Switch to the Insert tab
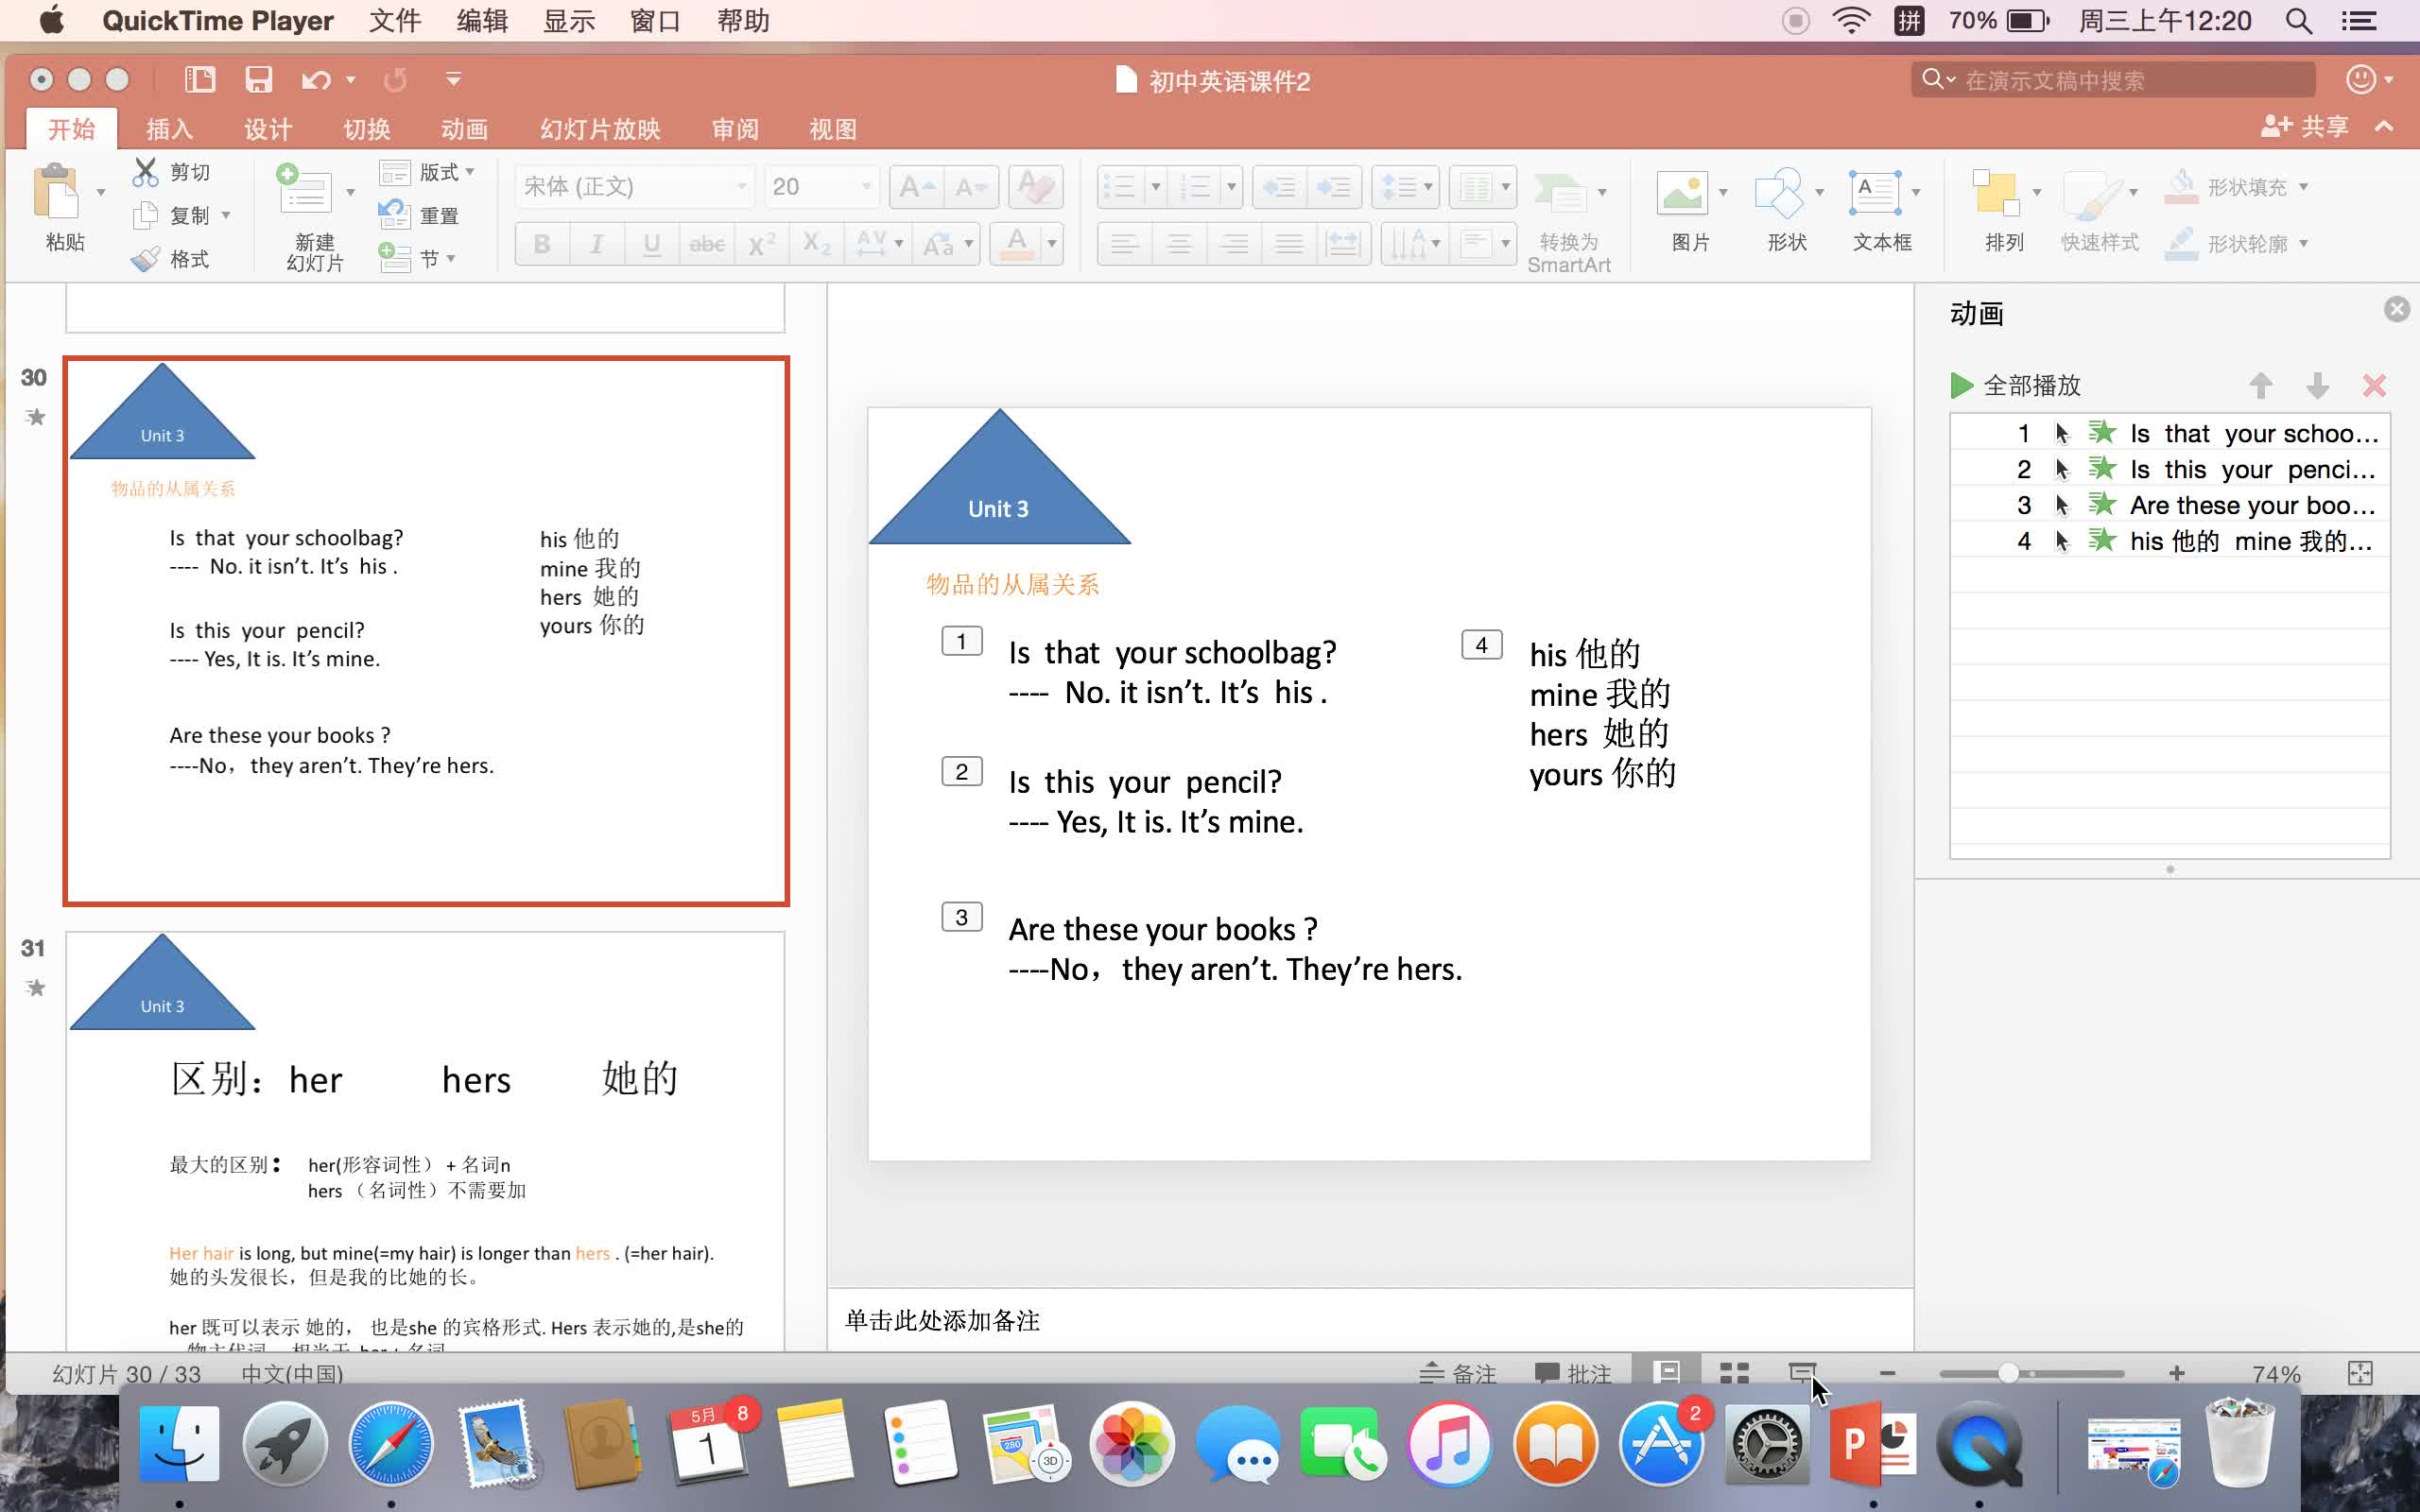The height and width of the screenshot is (1512, 2420). click(169, 129)
